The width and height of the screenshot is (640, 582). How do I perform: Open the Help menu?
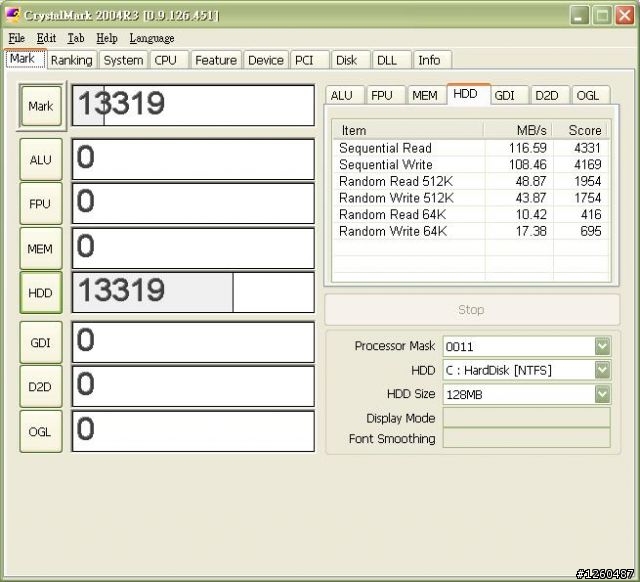[107, 38]
